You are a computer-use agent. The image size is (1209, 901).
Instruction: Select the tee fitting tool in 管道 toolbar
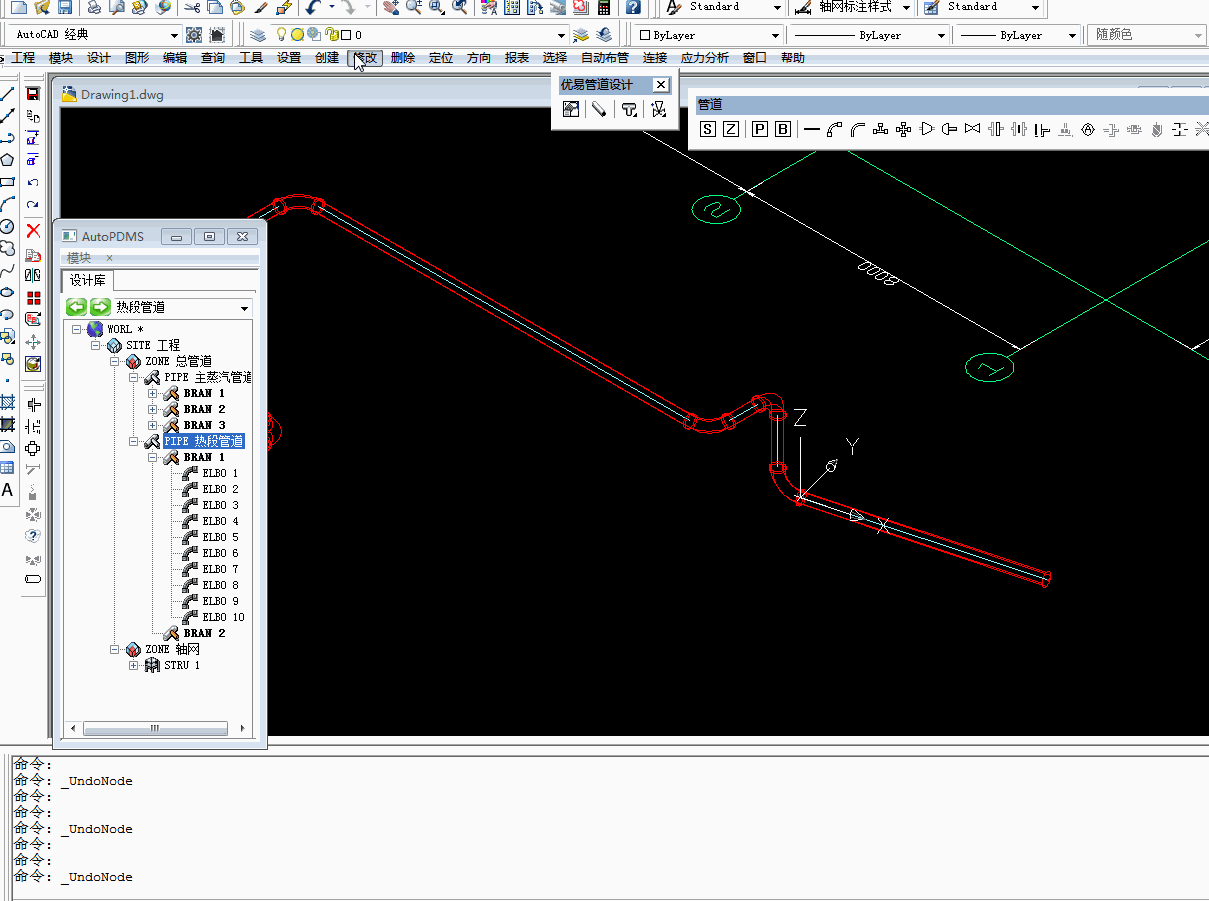880,129
